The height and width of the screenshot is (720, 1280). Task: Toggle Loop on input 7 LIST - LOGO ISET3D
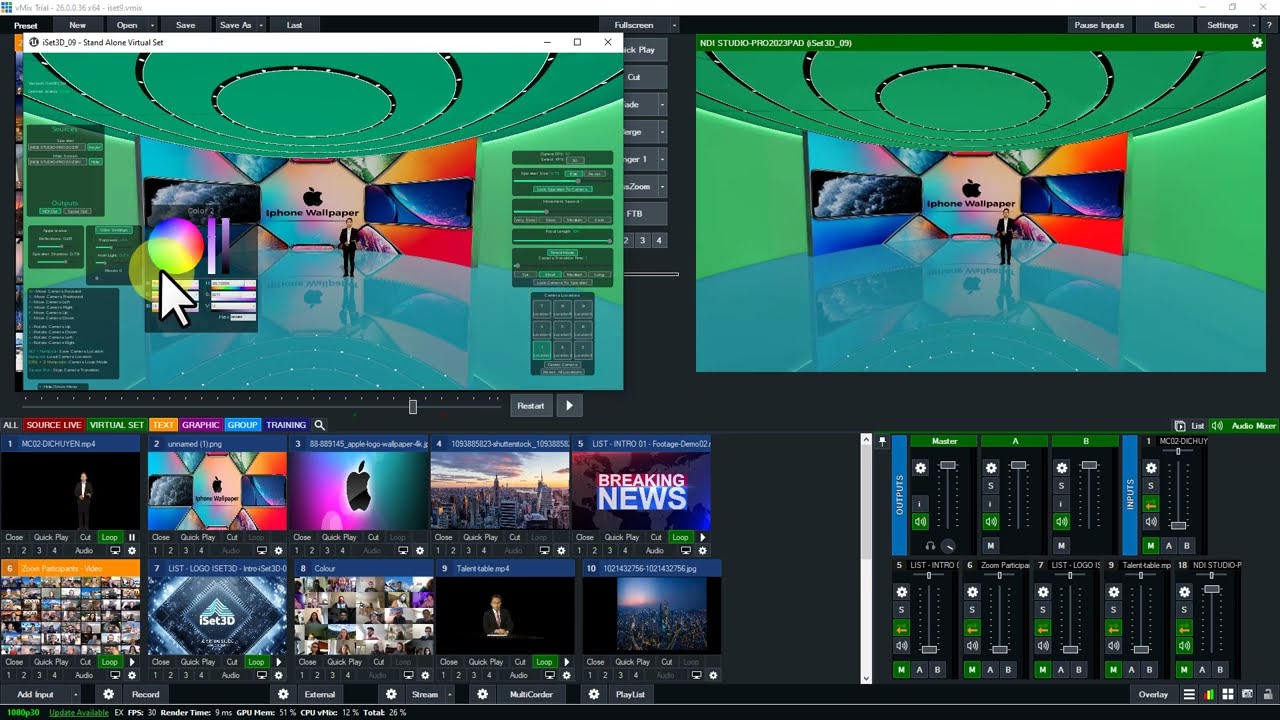[256, 662]
